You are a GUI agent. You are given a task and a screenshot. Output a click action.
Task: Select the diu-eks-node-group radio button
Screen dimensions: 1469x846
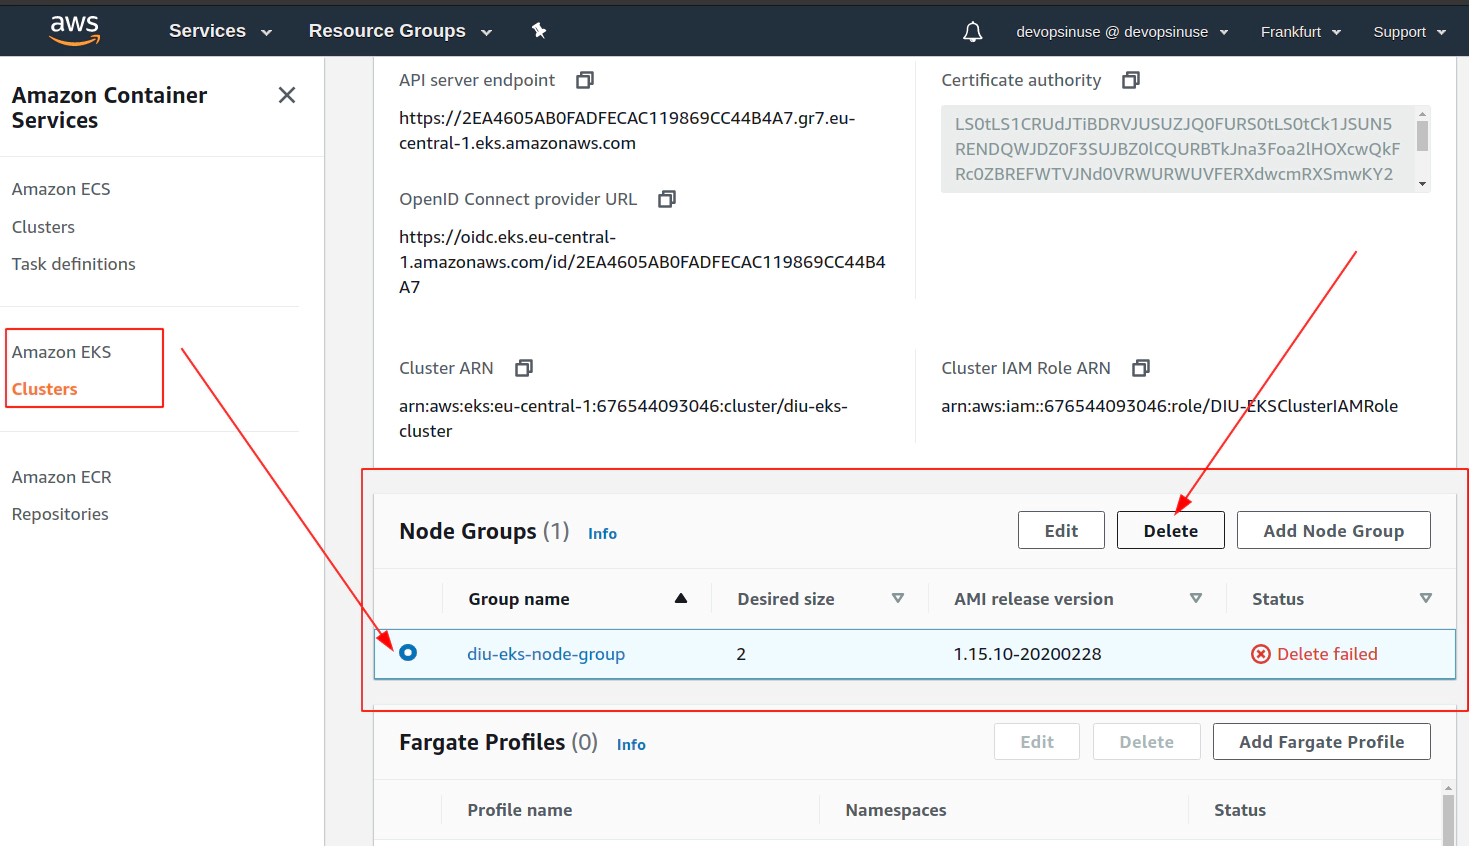tap(408, 653)
